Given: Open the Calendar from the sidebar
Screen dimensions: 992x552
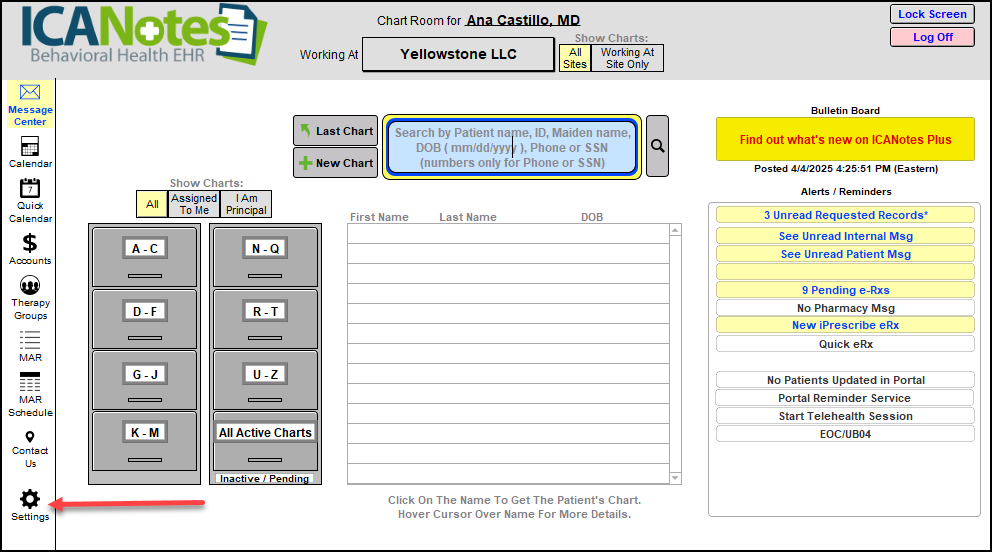Looking at the screenshot, I should 30,146.
